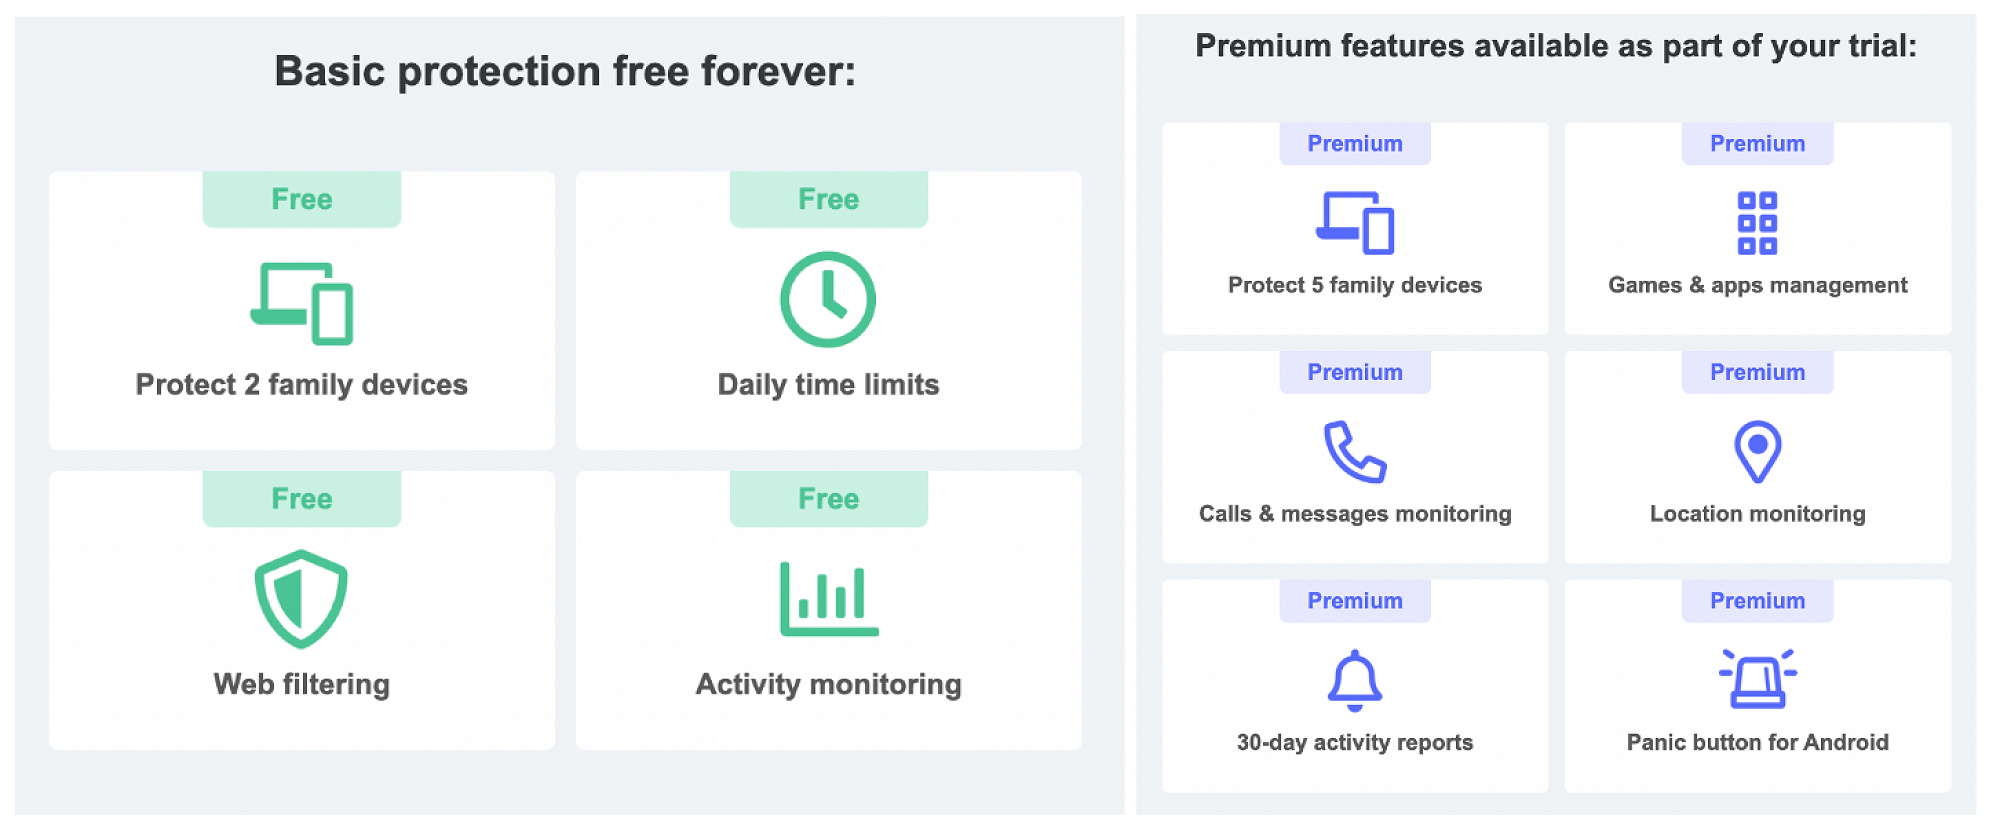This screenshot has height=837, width=2000.
Task: Click the "Activity monitoring" label
Action: (828, 684)
